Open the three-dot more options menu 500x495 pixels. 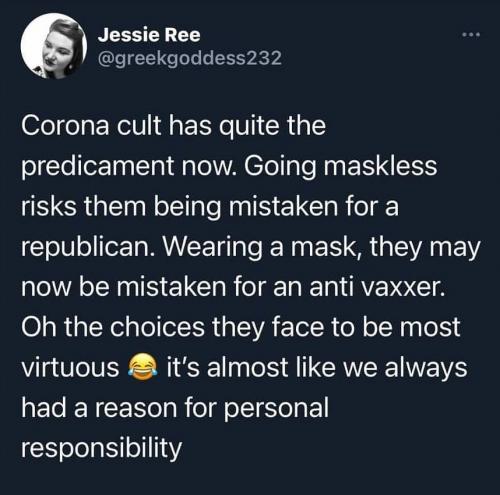[471, 34]
